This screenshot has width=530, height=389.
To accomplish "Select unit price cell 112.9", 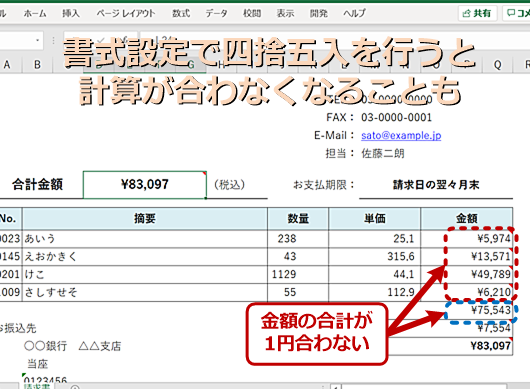I will [x=375, y=292].
